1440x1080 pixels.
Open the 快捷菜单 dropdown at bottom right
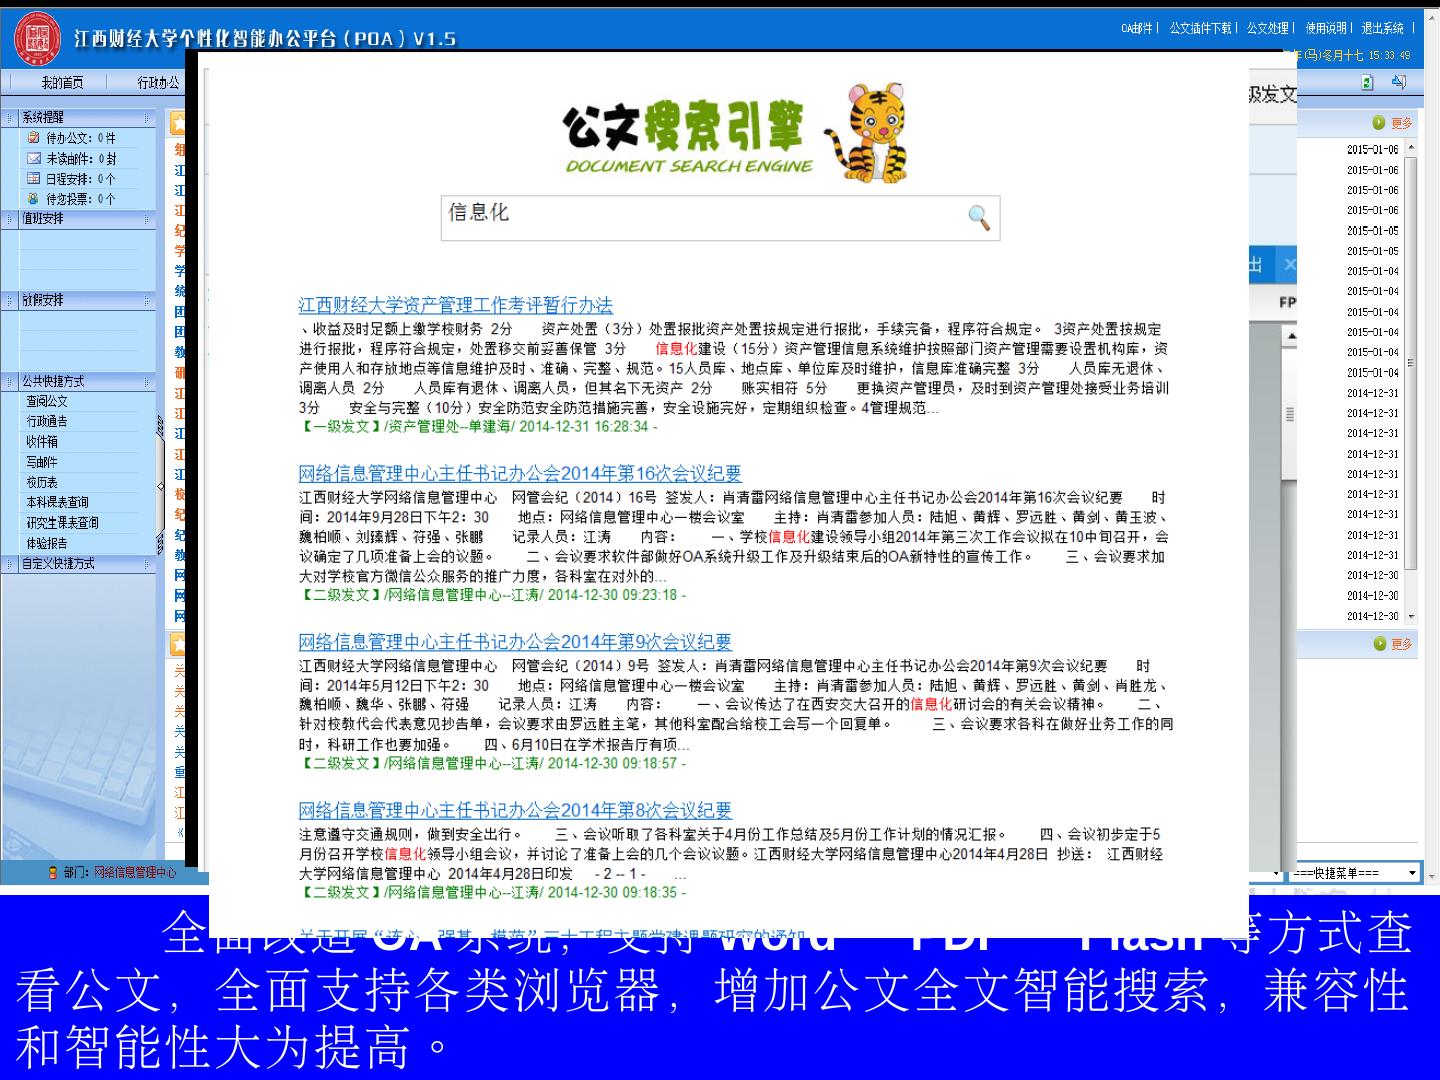1355,873
